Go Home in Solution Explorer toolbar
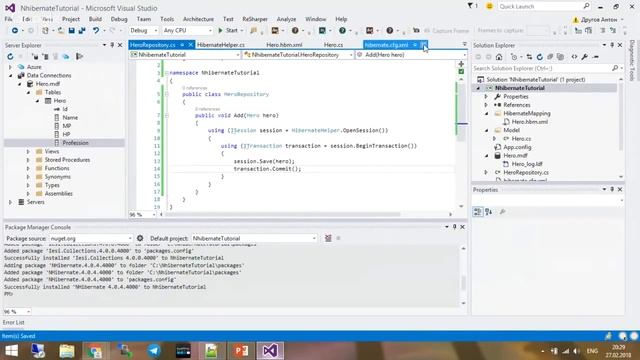Screen dimensions: 640x360 pyautogui.click(x=499, y=57)
